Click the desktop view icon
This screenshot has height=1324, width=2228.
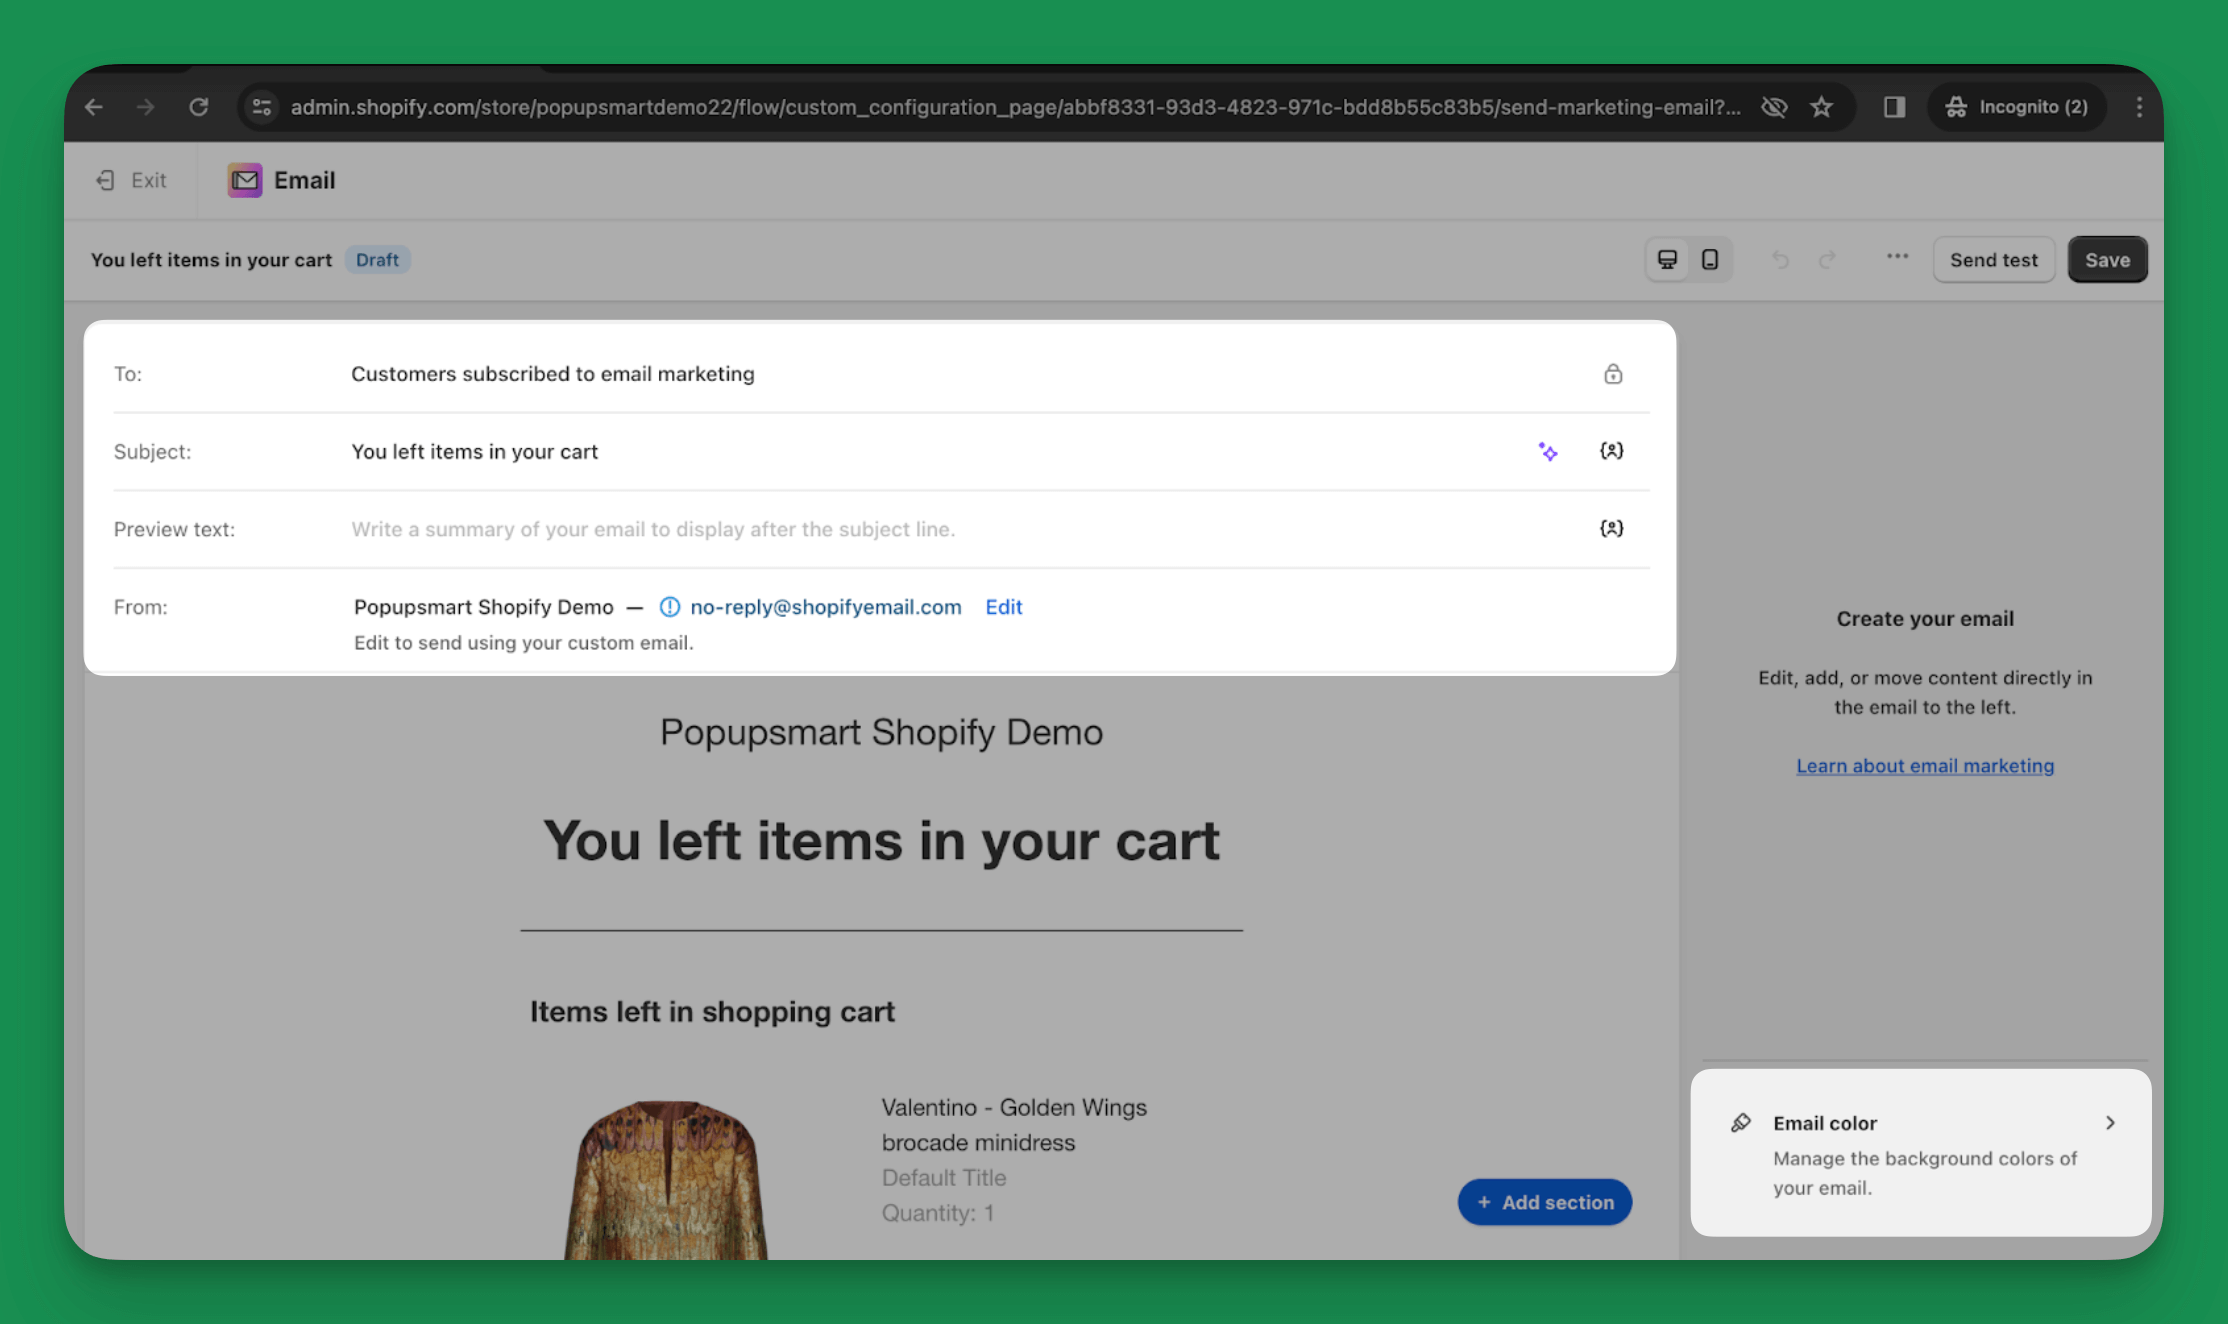[1667, 258]
